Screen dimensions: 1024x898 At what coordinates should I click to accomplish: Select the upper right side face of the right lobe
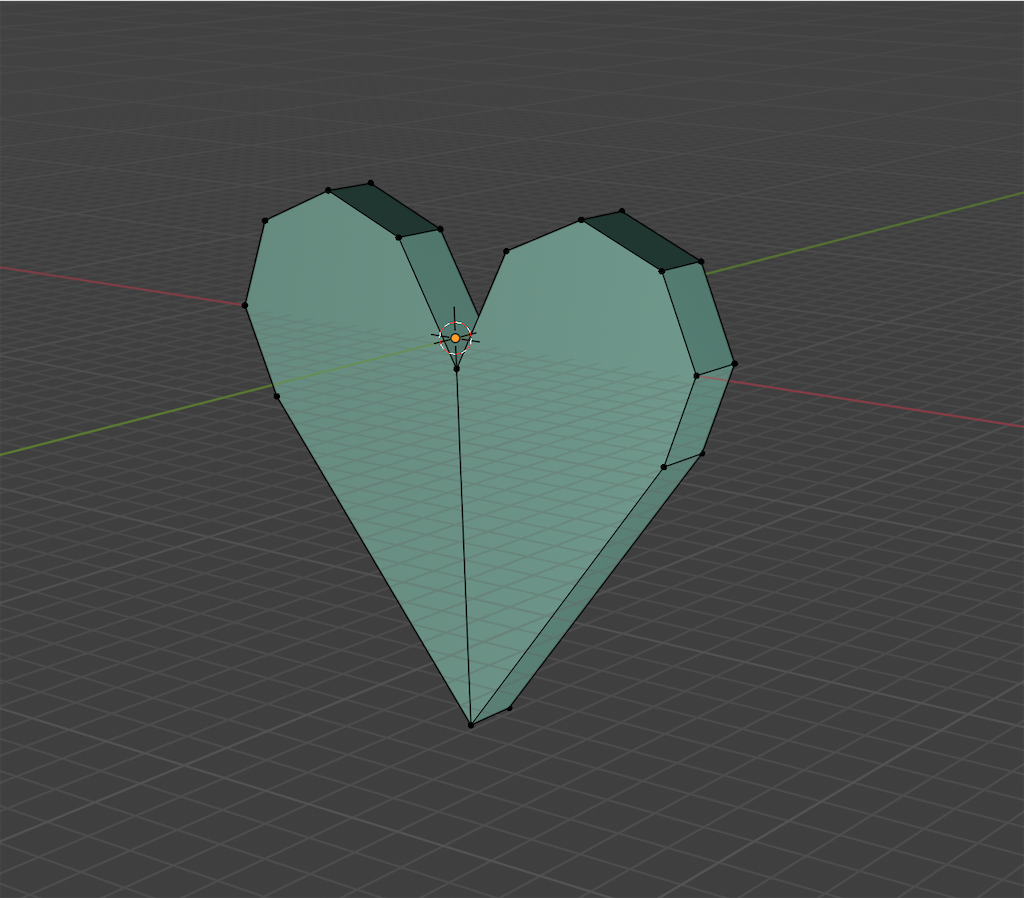(x=698, y=317)
